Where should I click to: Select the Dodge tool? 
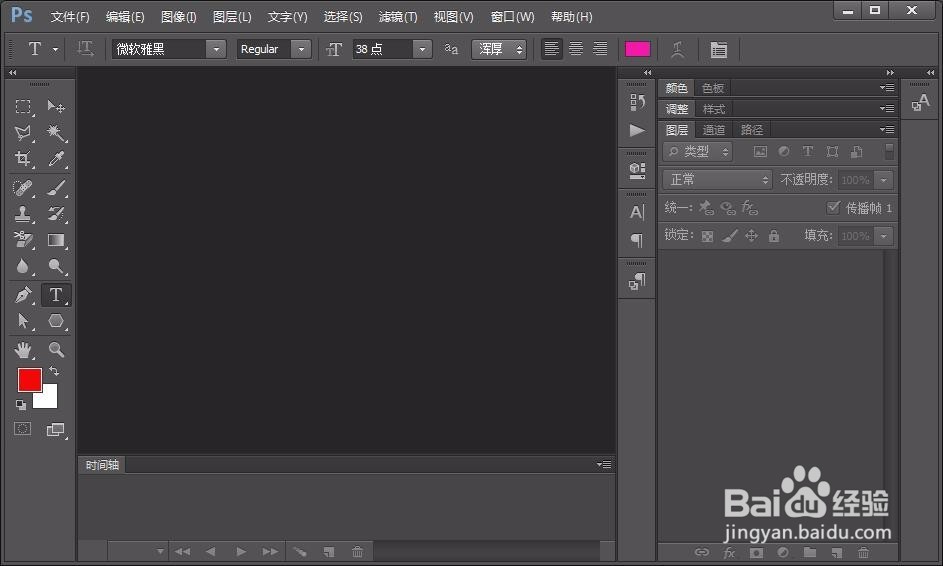pos(56,266)
